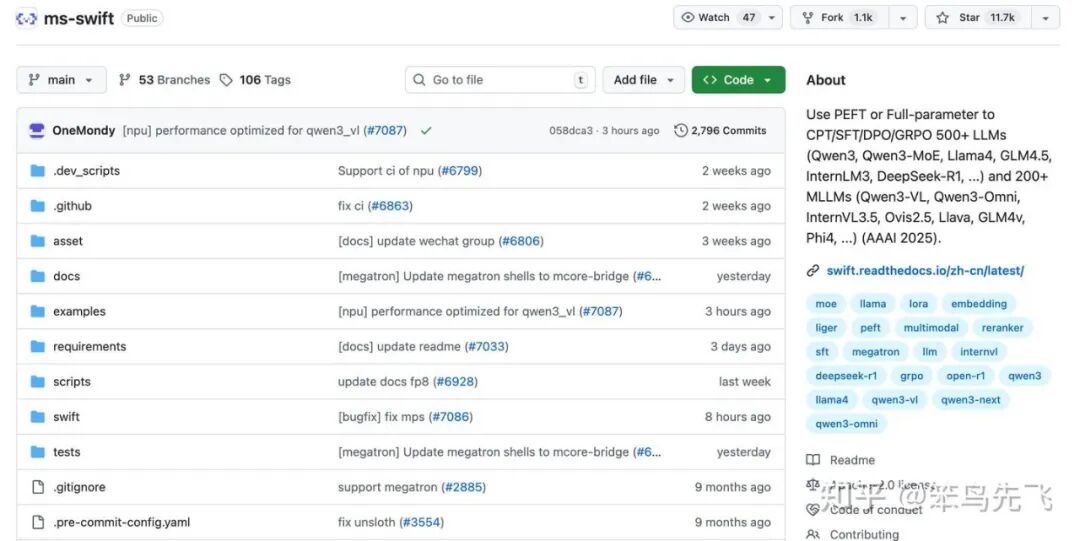
Task: Expand the Fork options dropdown arrow
Action: (903, 18)
